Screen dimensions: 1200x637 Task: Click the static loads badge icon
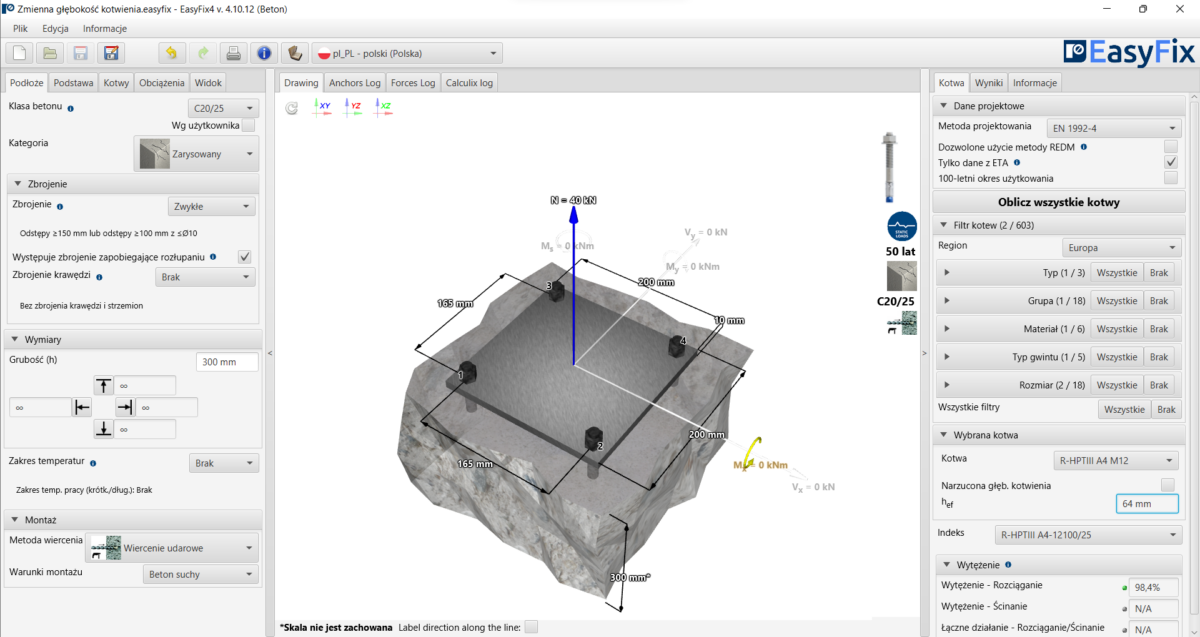coord(902,225)
